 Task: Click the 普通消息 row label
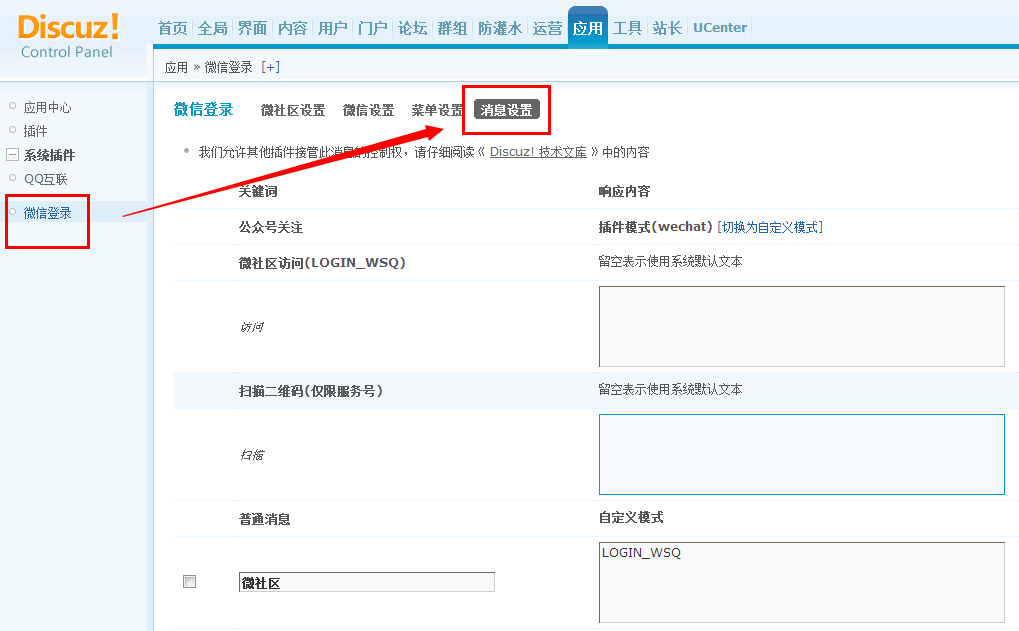[264, 519]
